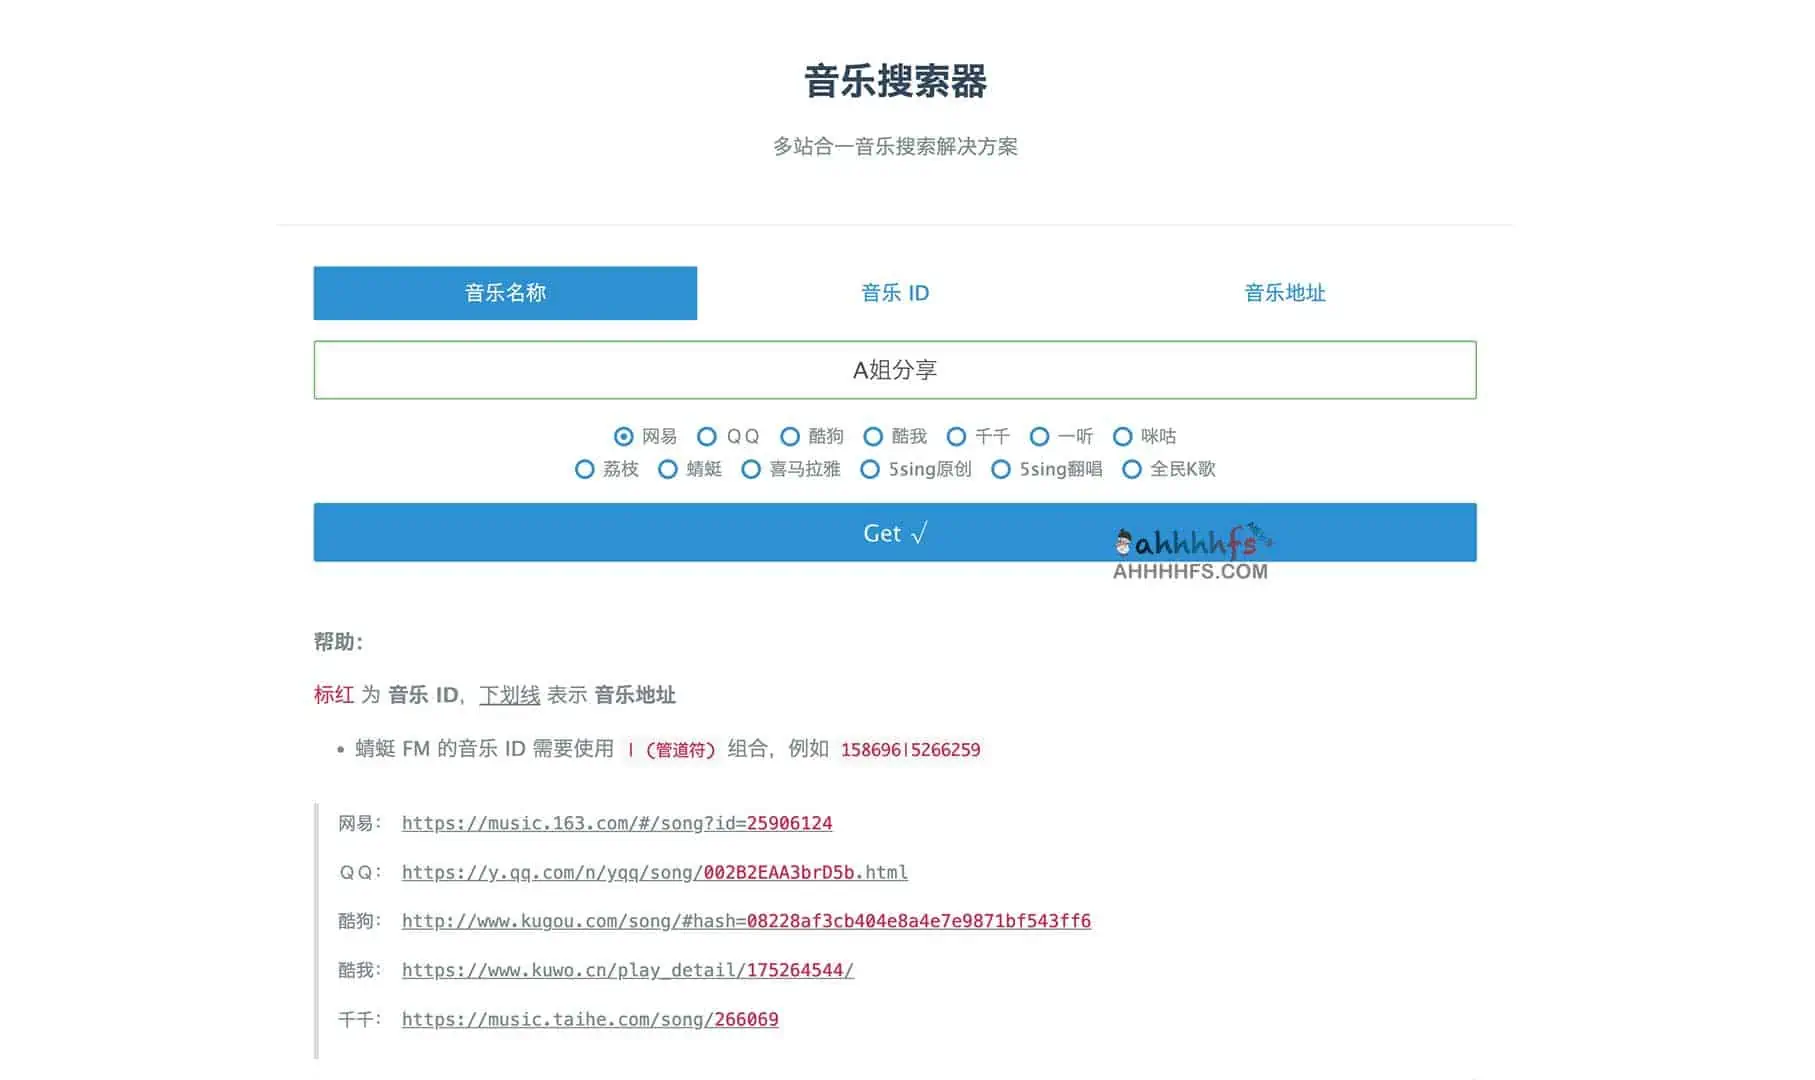1815x1080 pixels.
Task: Pick the 酷我 source option
Action: coord(873,436)
